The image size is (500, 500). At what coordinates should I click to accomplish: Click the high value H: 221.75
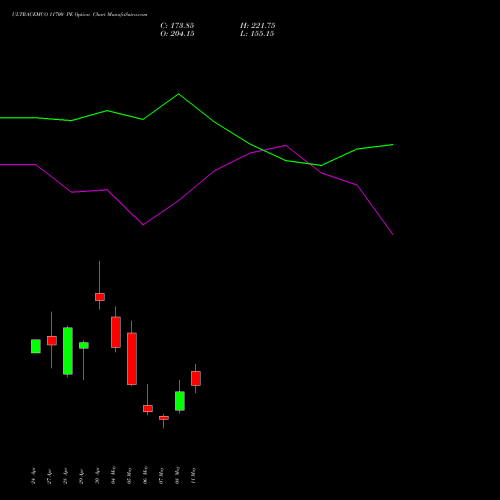(257, 26)
